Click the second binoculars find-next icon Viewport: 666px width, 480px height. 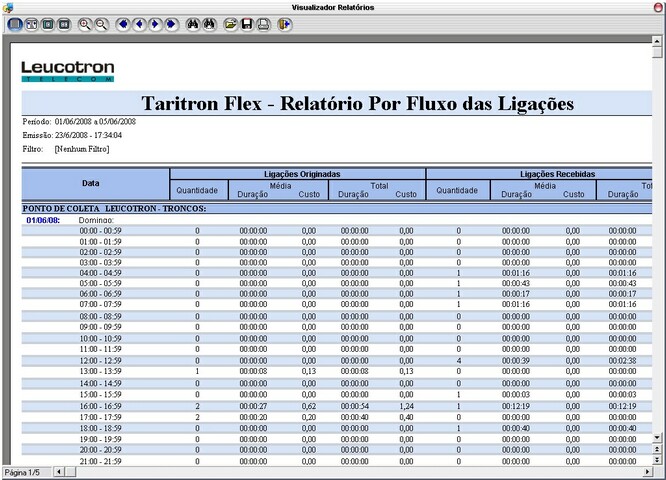pos(209,24)
